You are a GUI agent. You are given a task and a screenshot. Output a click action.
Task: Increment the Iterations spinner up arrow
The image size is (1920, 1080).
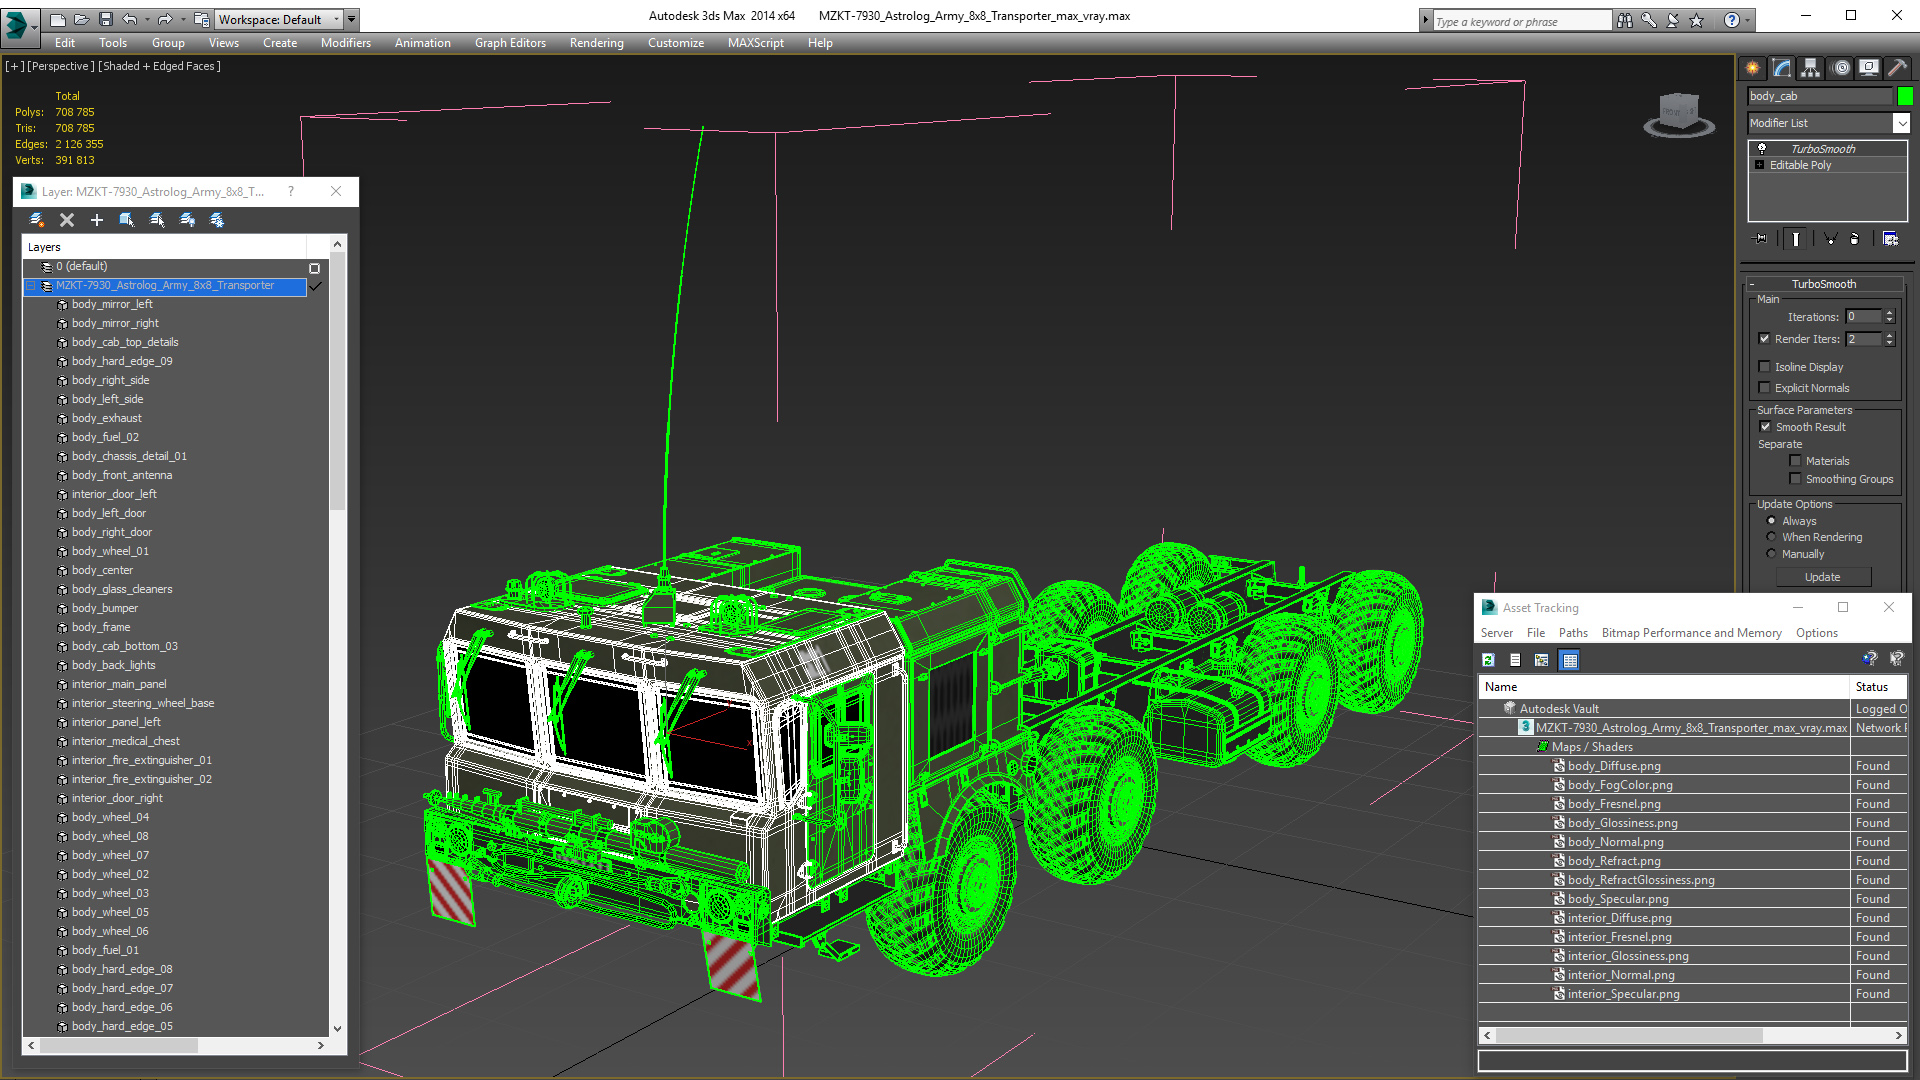click(x=1890, y=313)
